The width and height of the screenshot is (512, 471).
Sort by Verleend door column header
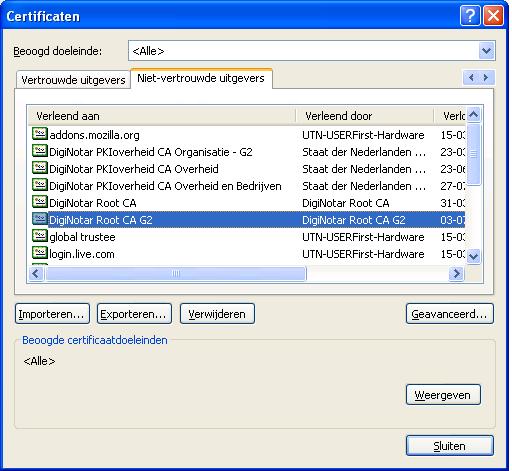pos(365,116)
